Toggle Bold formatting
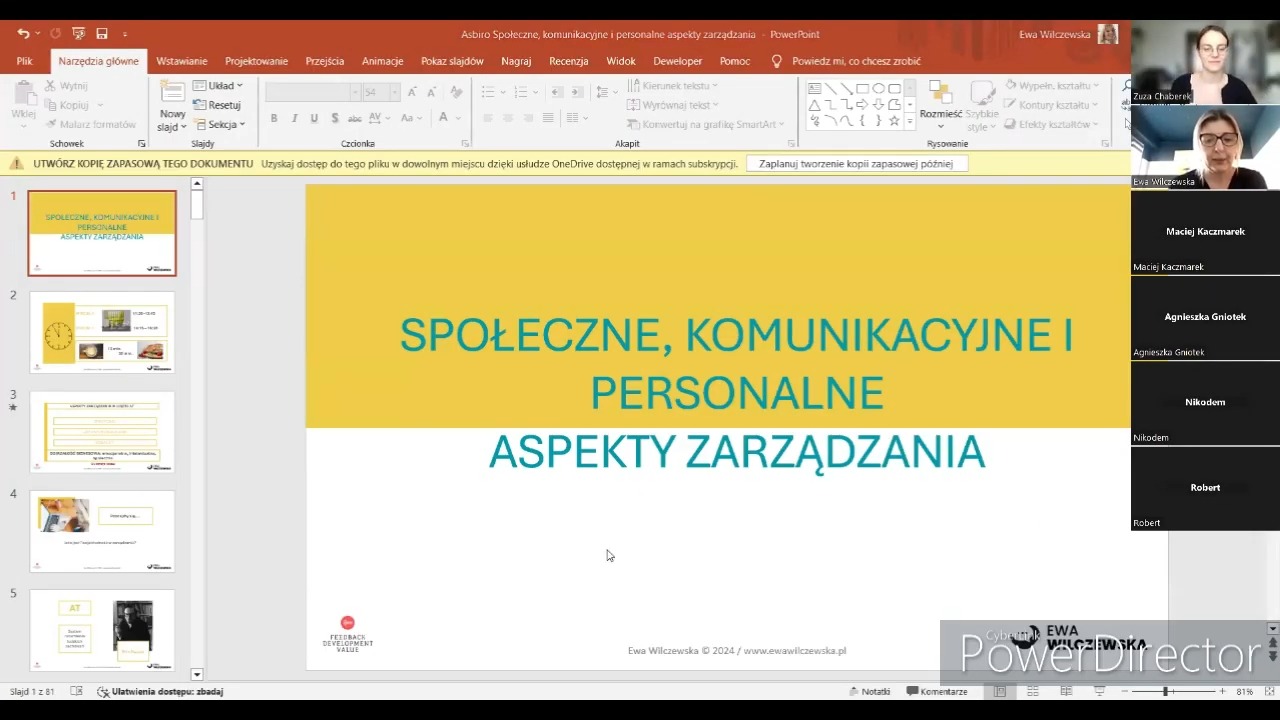Screen dimensions: 1280x720 coord(274,118)
